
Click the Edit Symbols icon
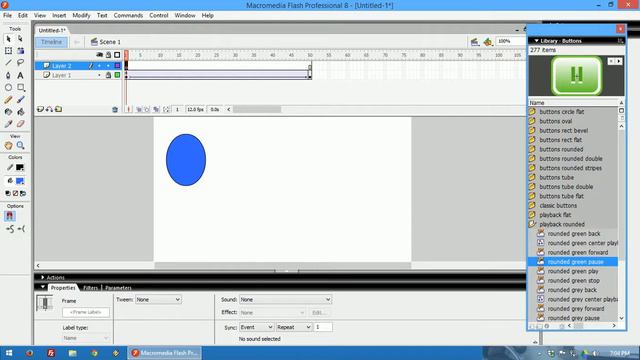(488, 42)
